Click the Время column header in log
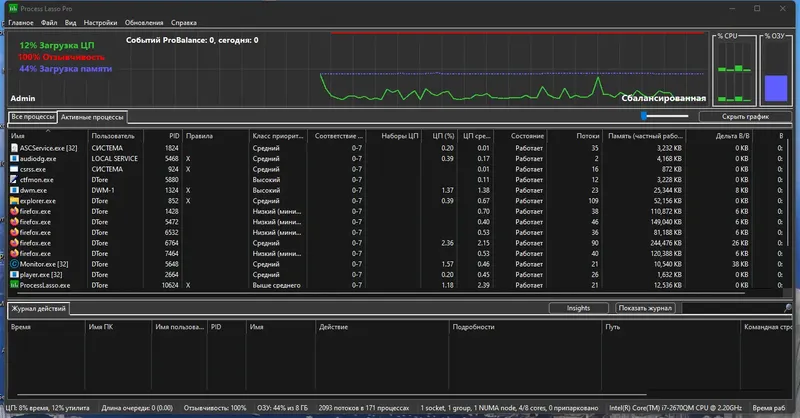 46,327
